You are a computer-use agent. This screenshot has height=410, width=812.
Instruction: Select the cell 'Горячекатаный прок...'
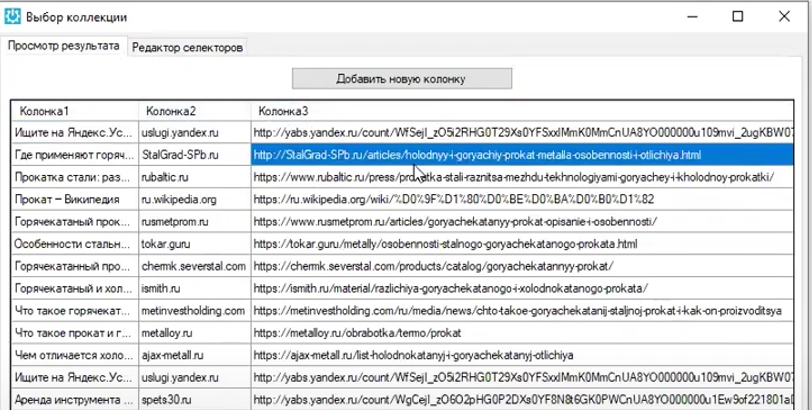[75, 222]
